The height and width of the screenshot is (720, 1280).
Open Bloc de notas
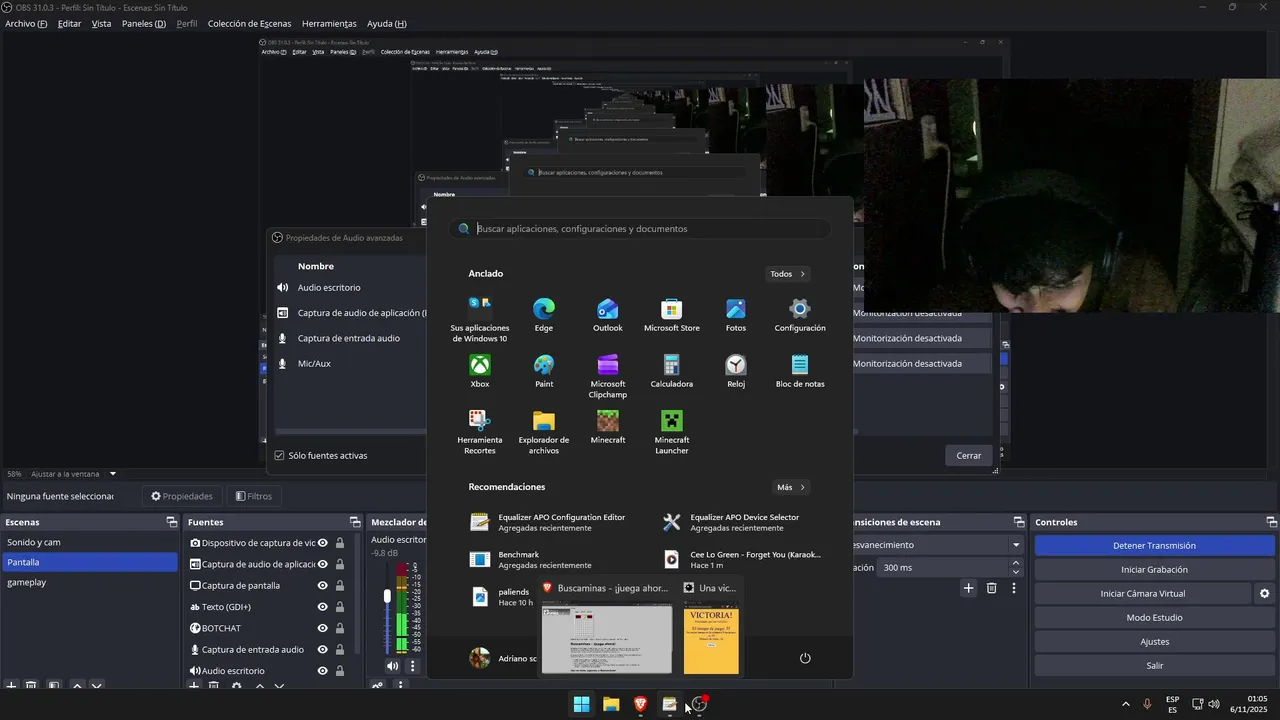799,370
